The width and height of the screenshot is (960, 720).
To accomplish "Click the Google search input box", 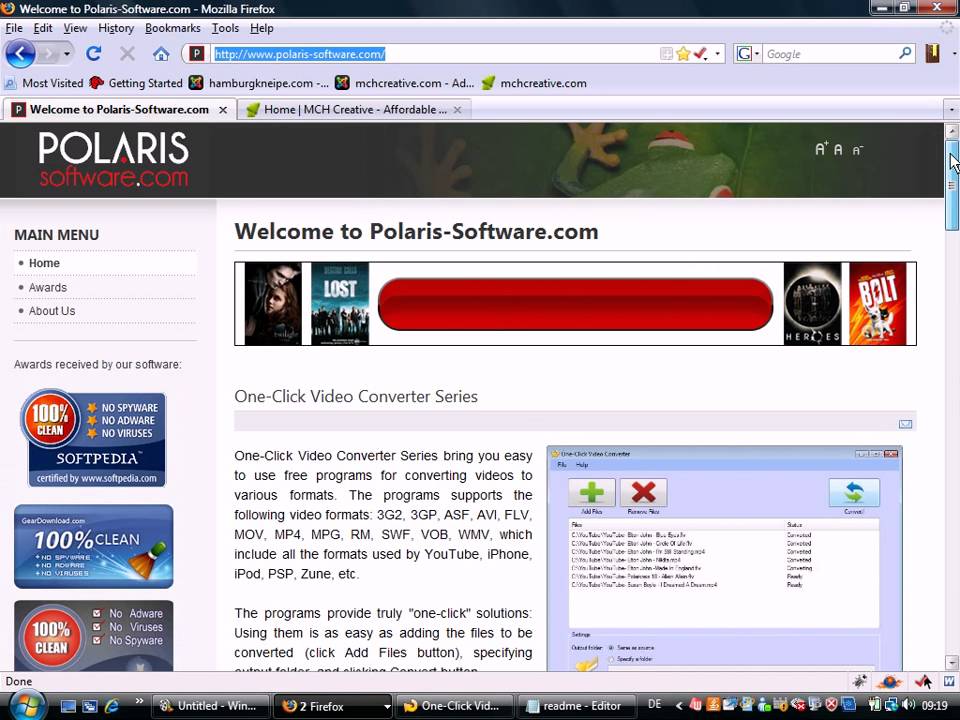I will coord(830,54).
